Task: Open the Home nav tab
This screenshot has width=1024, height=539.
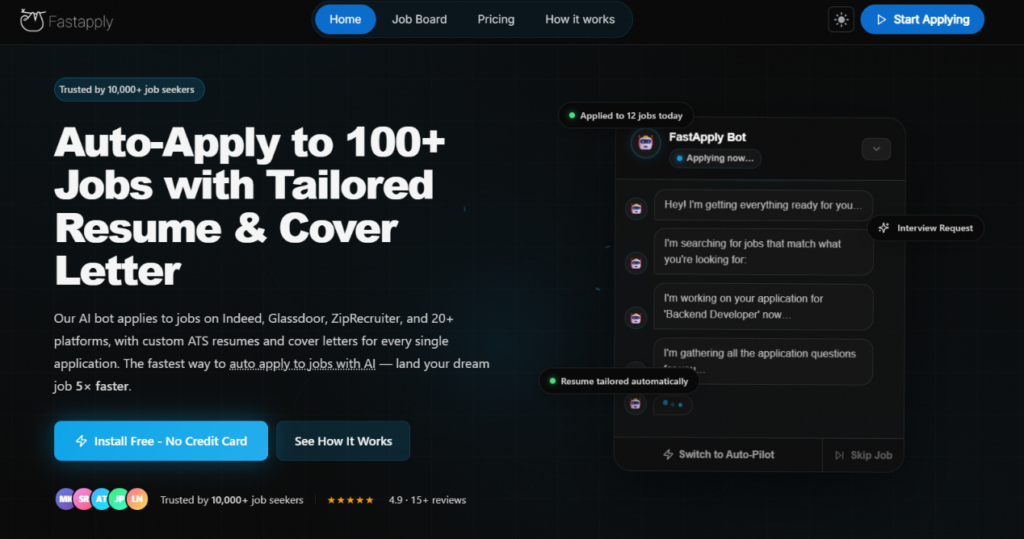Action: click(345, 20)
